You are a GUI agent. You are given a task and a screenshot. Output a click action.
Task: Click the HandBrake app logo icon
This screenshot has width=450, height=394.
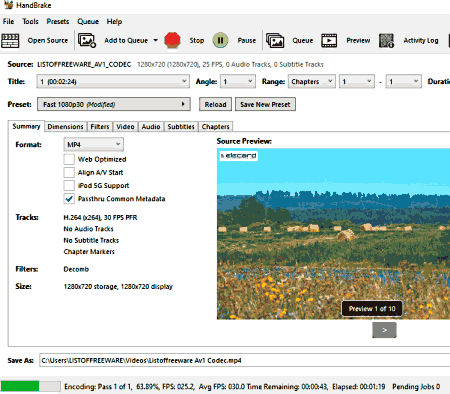[8, 5]
